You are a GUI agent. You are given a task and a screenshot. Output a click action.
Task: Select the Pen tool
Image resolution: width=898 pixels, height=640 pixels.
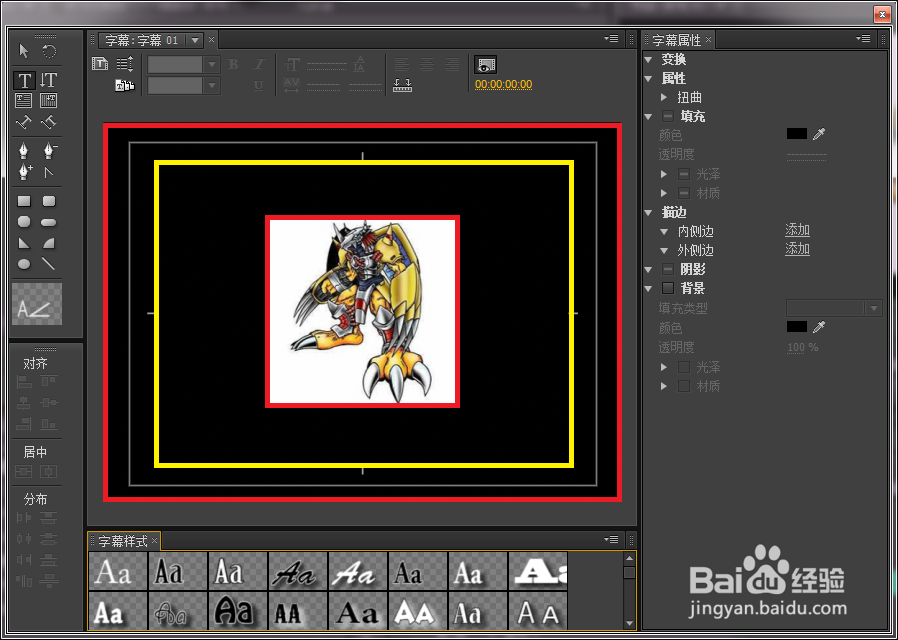23,151
